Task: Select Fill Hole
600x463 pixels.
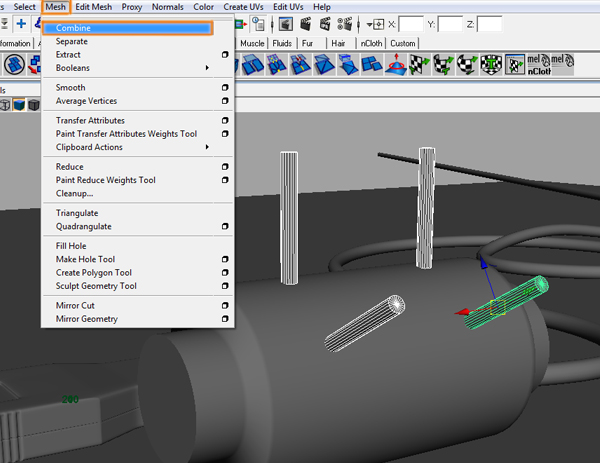Action: pyautogui.click(x=71, y=246)
